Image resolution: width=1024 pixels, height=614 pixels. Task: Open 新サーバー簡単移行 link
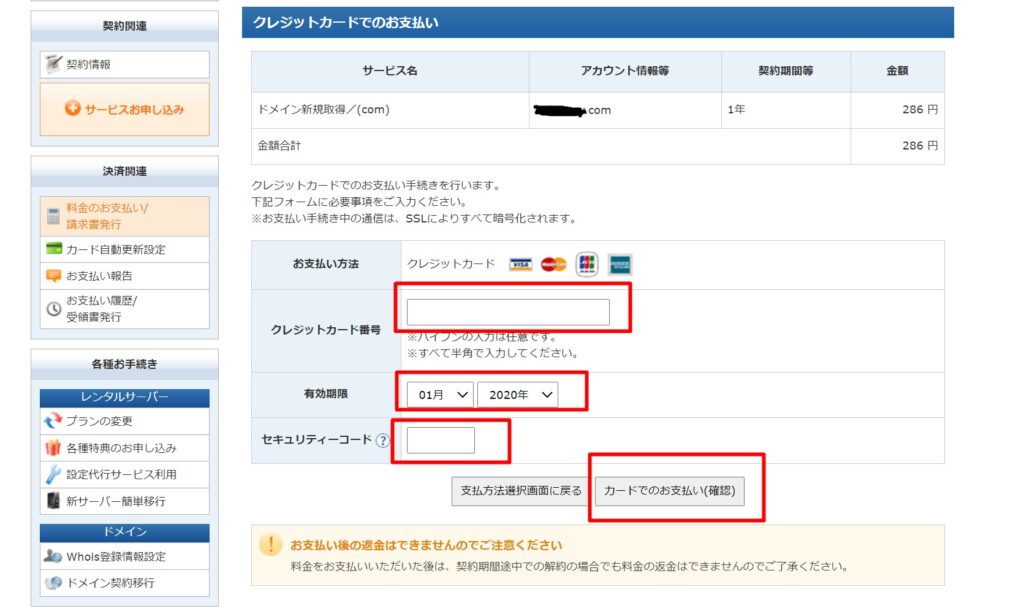125,501
